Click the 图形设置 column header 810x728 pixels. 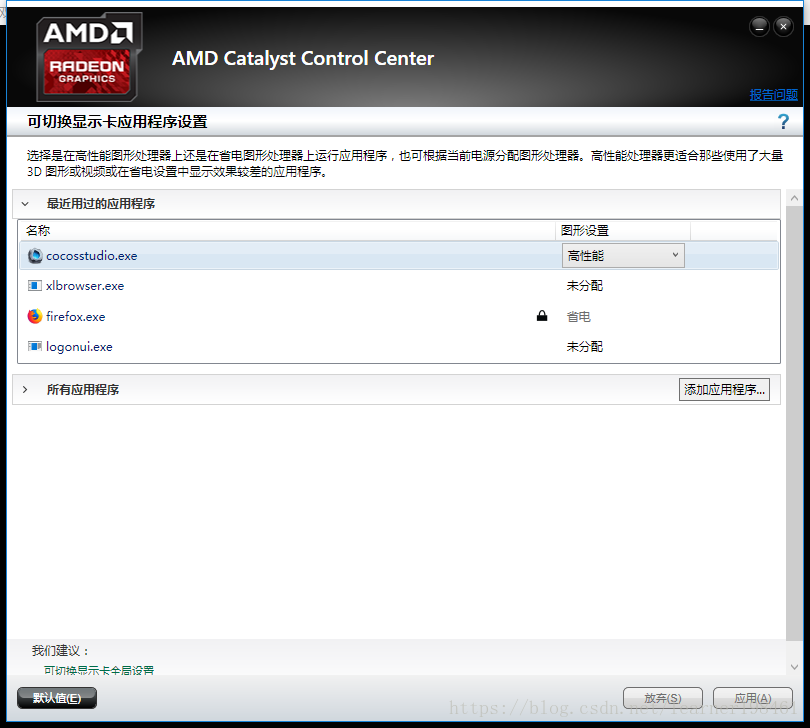(623, 230)
